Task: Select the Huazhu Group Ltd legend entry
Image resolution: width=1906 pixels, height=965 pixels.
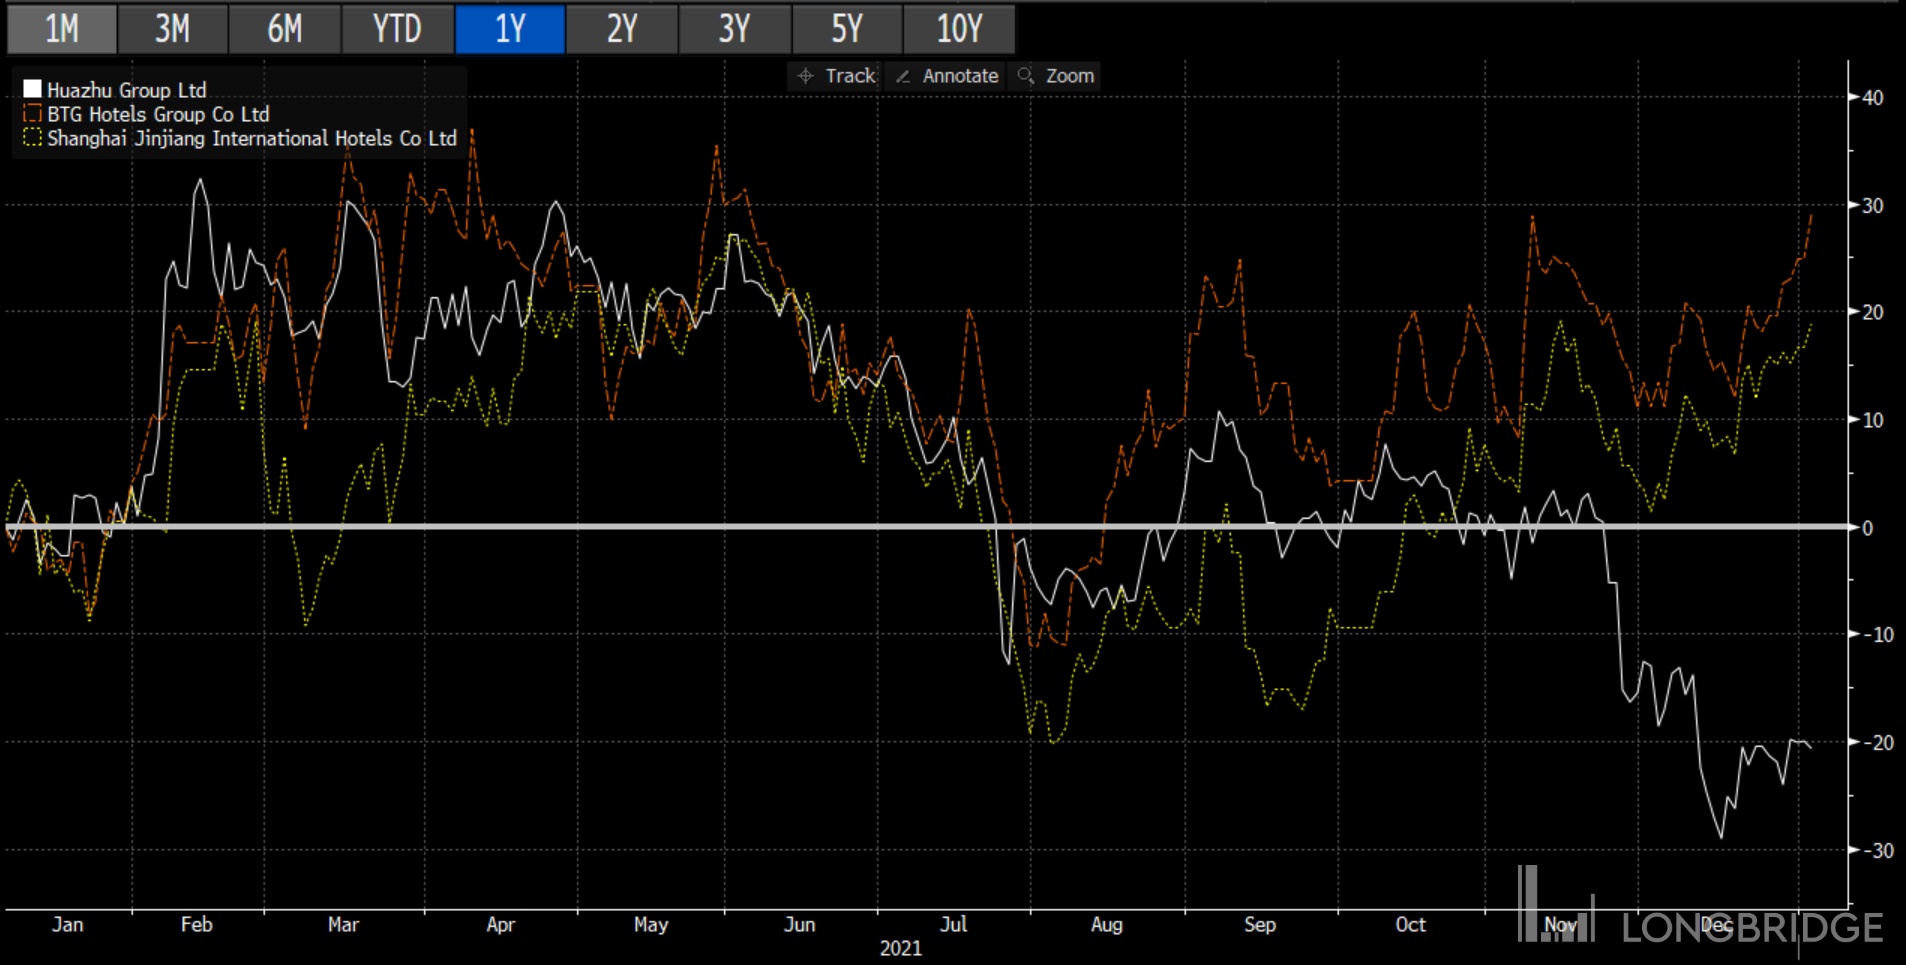Action: pyautogui.click(x=127, y=90)
